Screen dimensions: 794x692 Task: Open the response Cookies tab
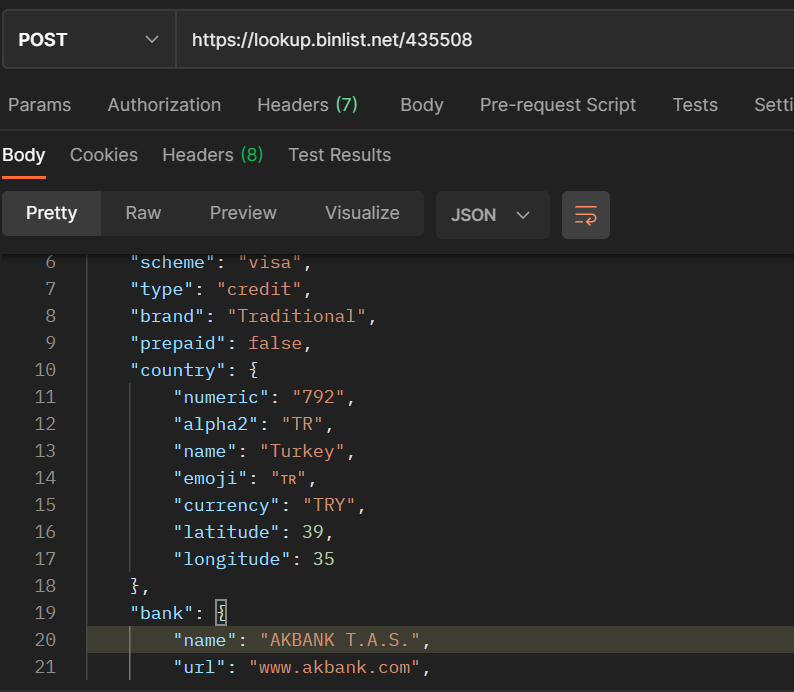(104, 155)
